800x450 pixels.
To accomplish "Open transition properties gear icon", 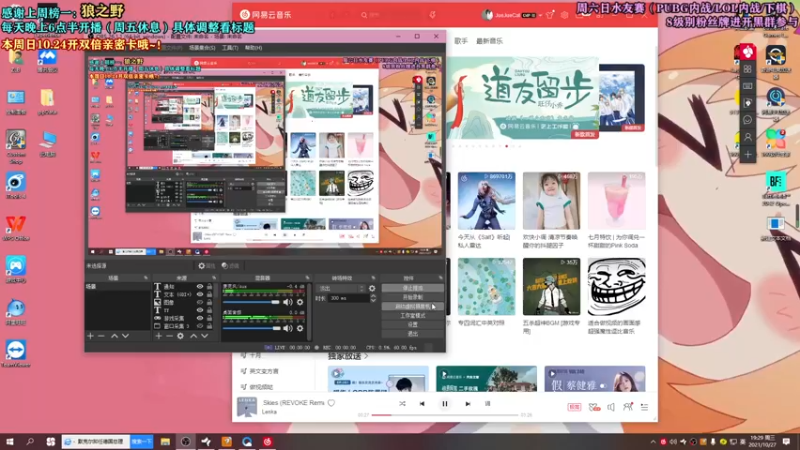I will tap(372, 288).
